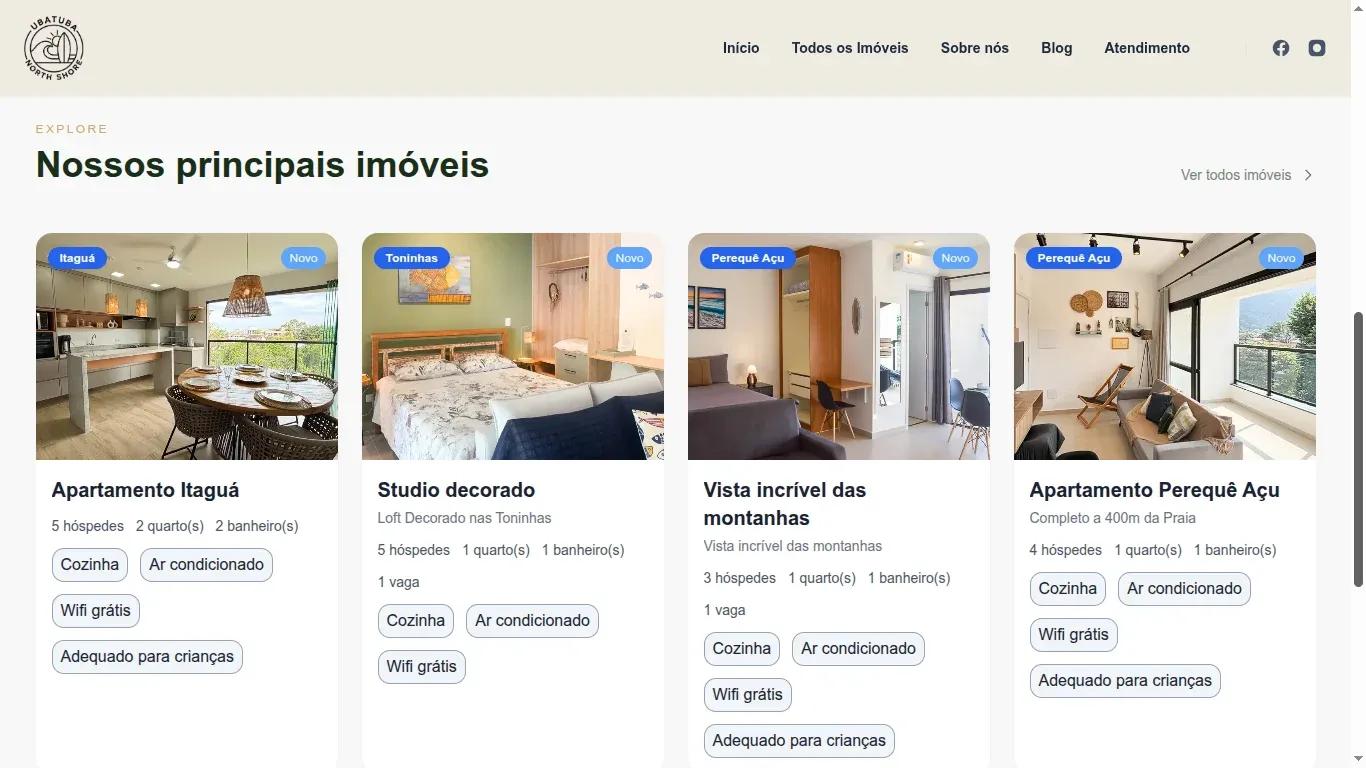Navigate to the Sobre nós page

(x=974, y=48)
